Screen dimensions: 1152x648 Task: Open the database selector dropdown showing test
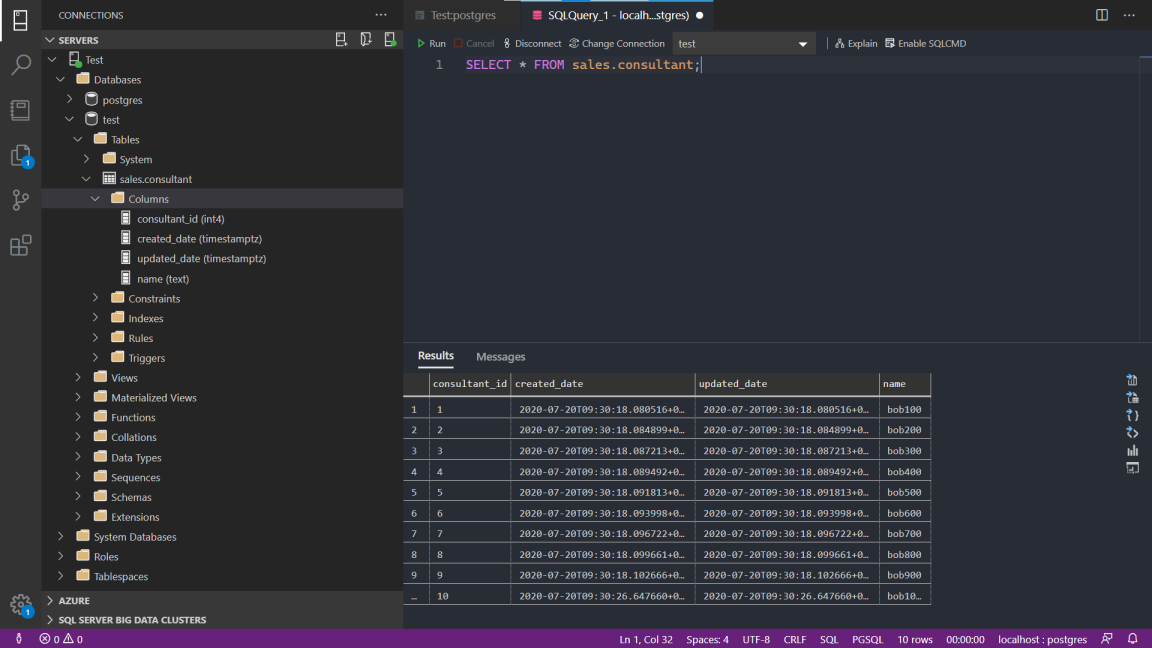tap(743, 43)
